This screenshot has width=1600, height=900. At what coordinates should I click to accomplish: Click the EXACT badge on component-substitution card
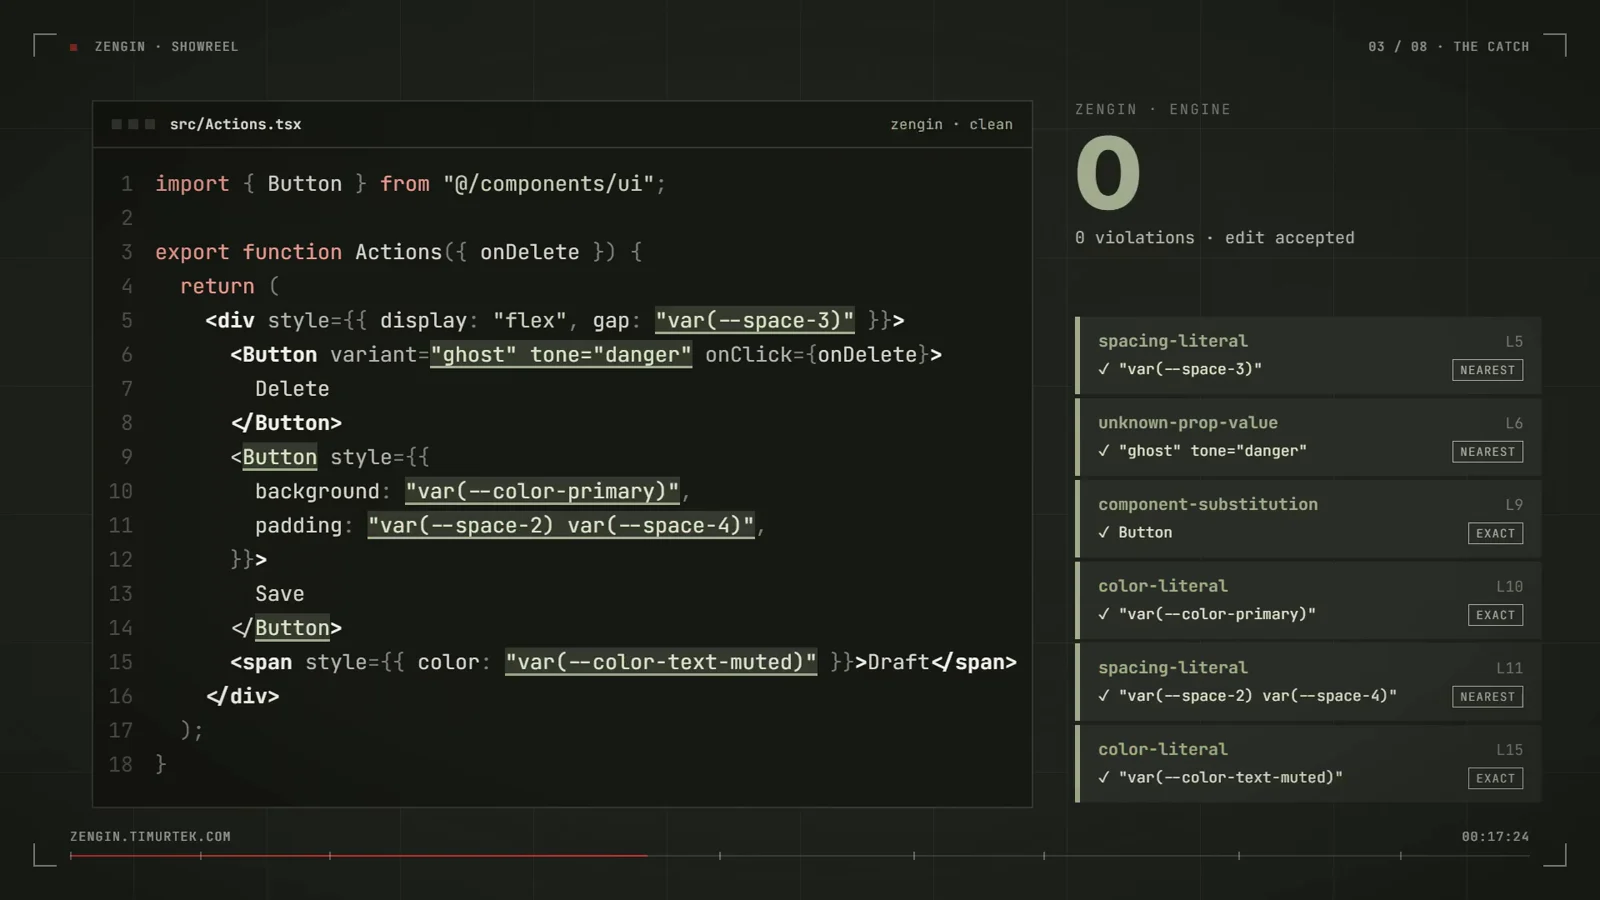(x=1495, y=533)
